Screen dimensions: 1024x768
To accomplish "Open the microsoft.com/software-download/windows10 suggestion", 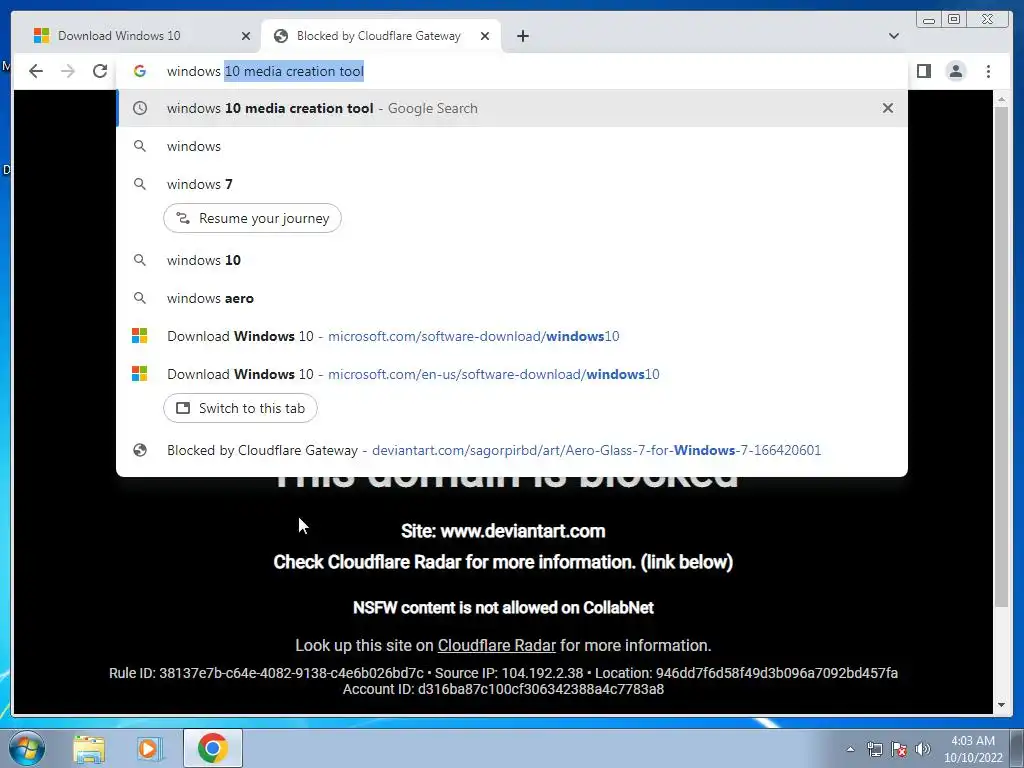I will point(512,336).
